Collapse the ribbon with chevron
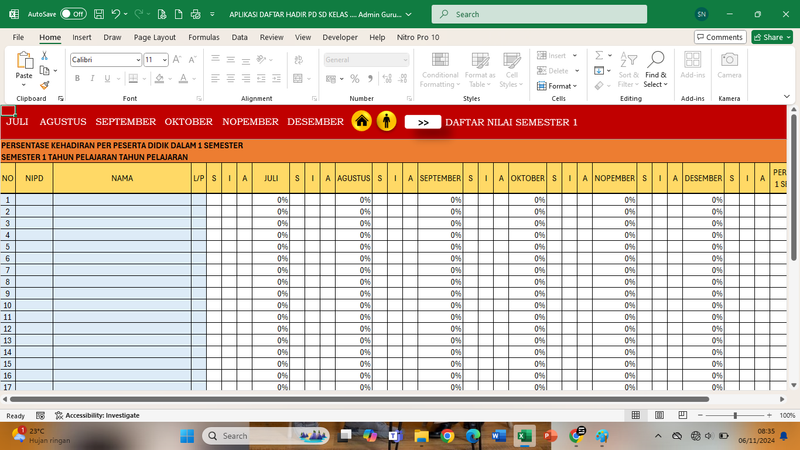Screen dimensions: 800x450 [787, 96]
